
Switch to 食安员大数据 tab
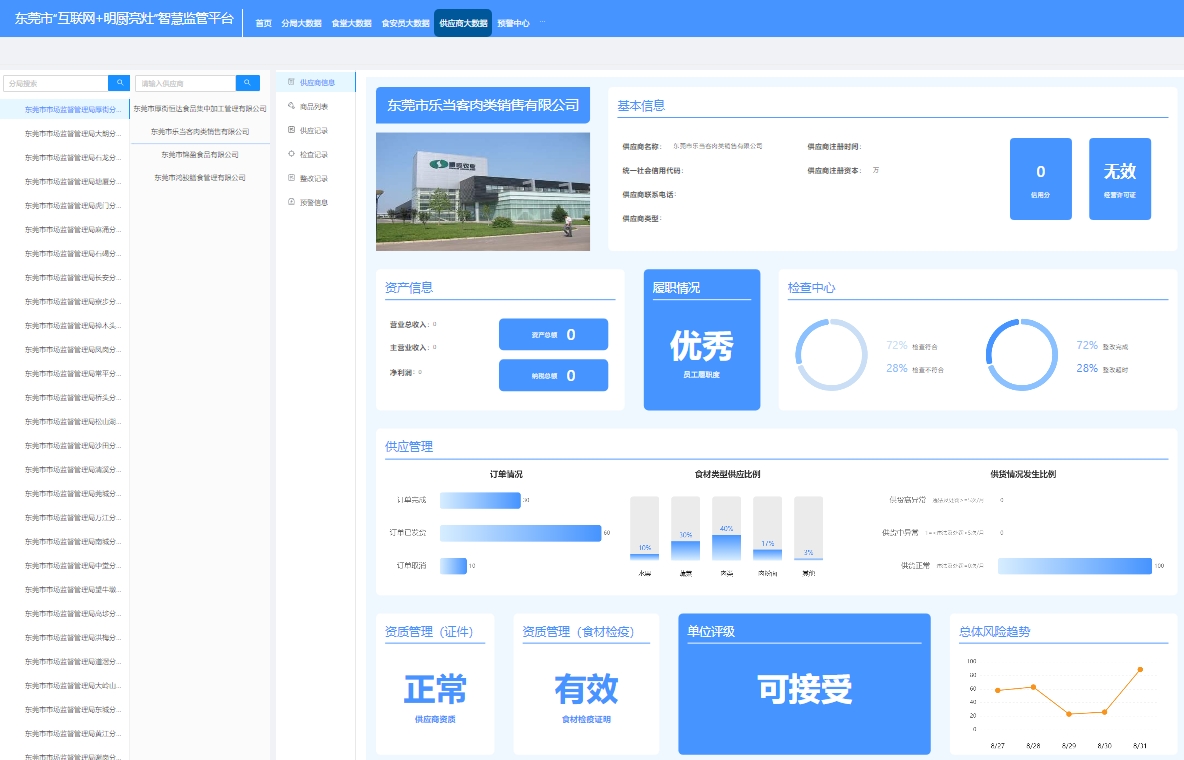(x=405, y=23)
